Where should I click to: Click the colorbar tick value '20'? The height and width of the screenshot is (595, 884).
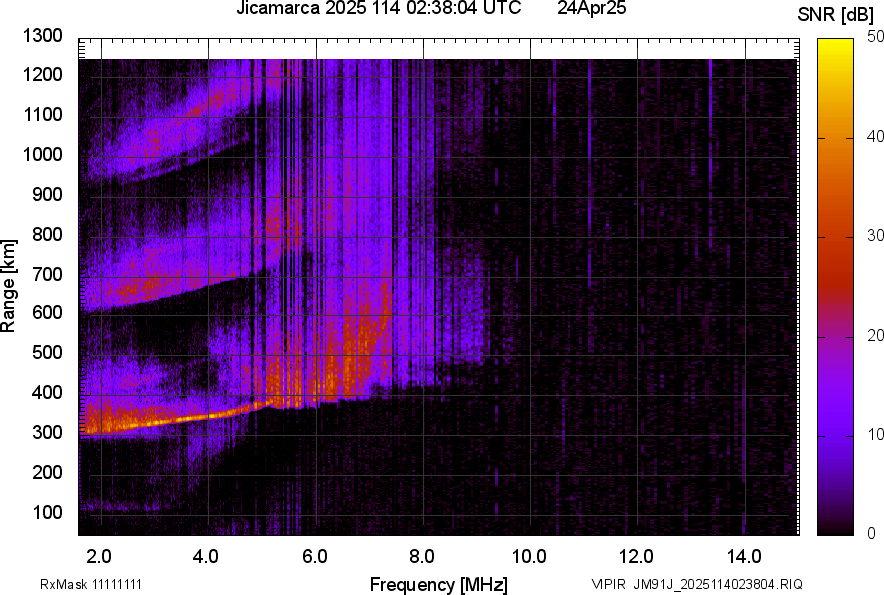tap(876, 335)
